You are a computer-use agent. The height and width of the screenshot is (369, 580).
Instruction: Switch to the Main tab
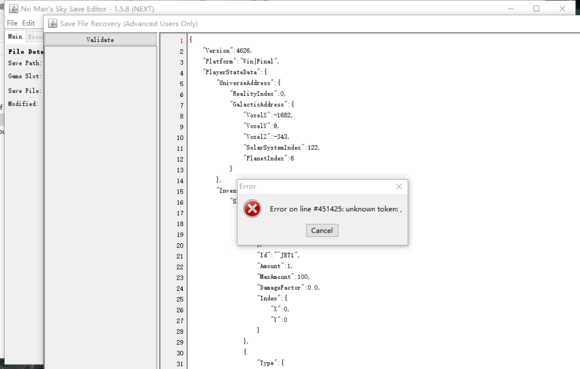[15, 36]
